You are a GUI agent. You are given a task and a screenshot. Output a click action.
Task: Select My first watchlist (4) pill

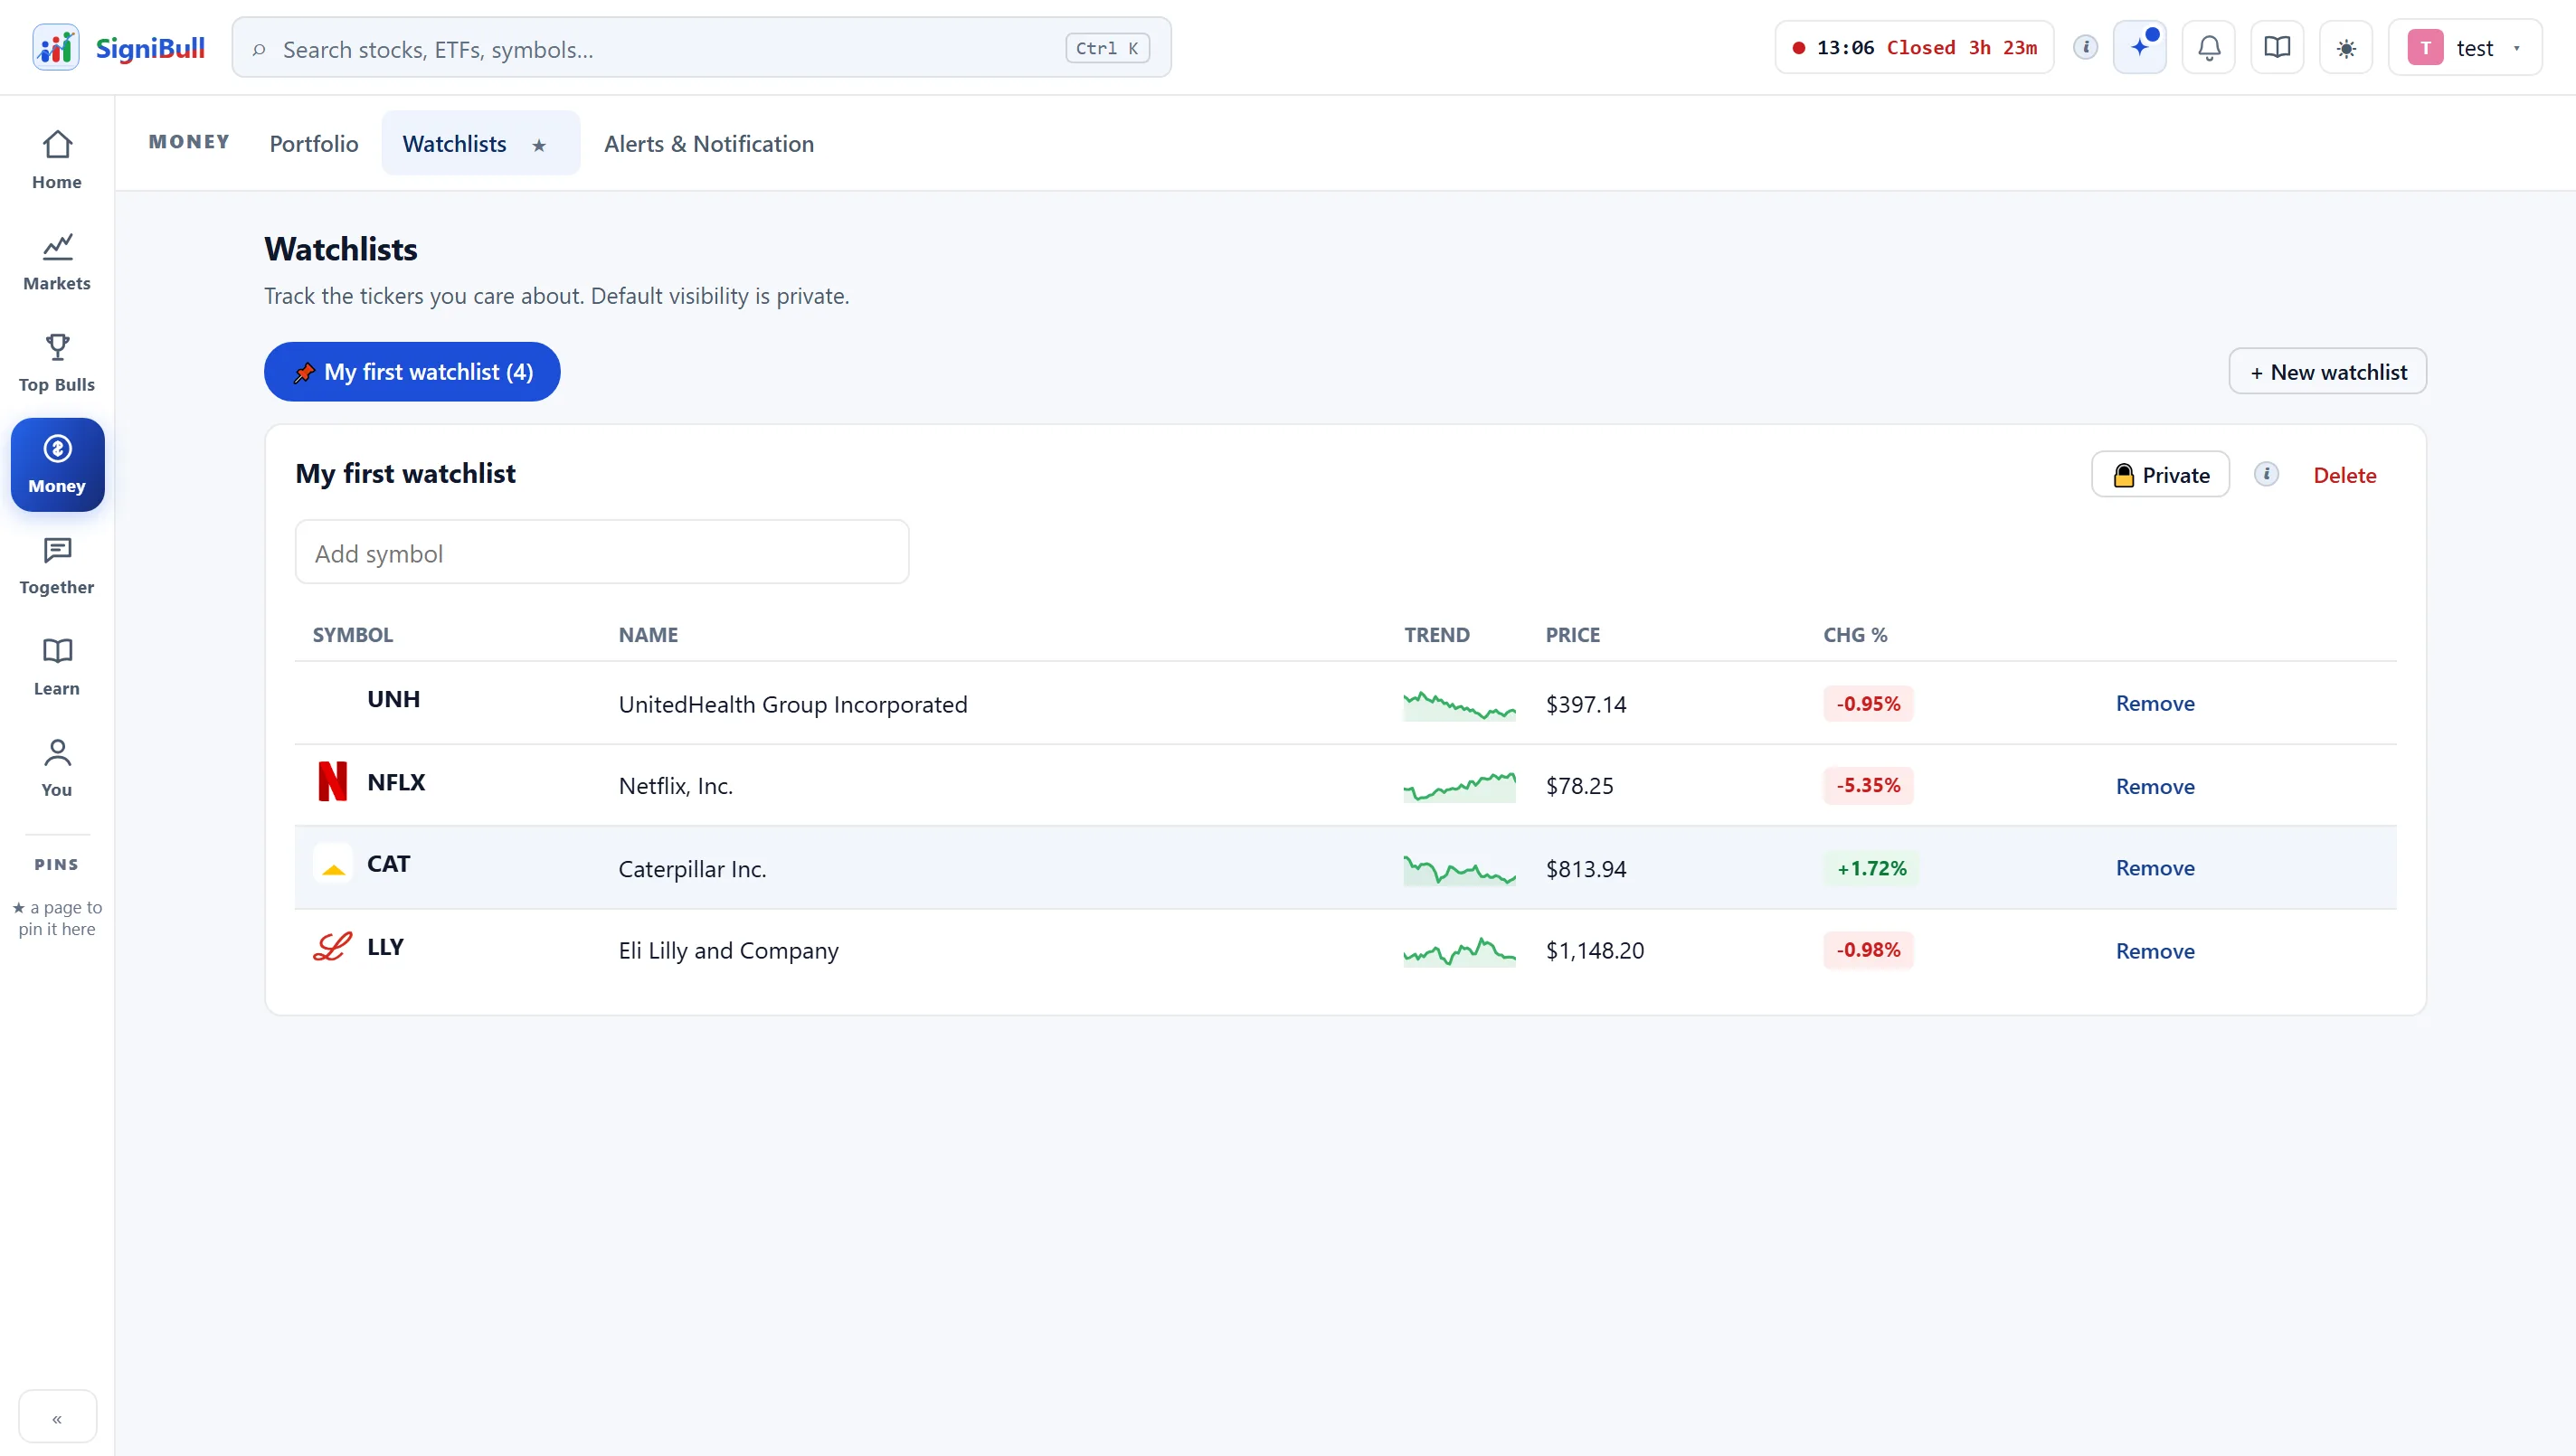click(412, 371)
